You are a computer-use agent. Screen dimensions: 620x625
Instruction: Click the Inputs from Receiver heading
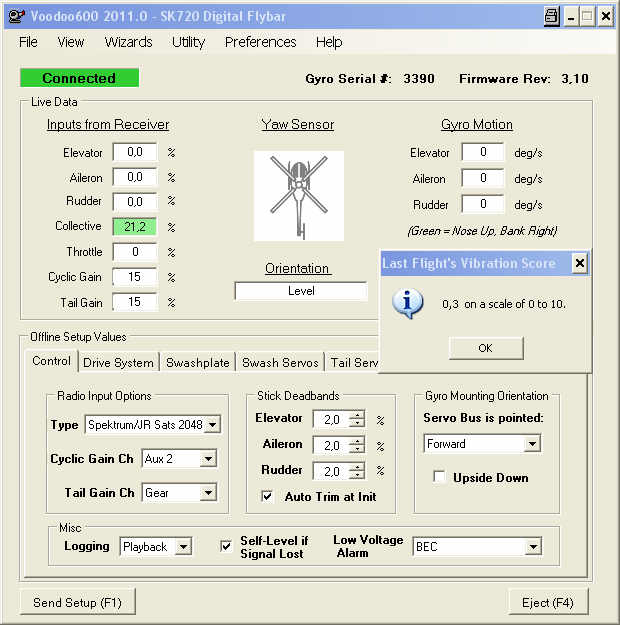coord(108,124)
